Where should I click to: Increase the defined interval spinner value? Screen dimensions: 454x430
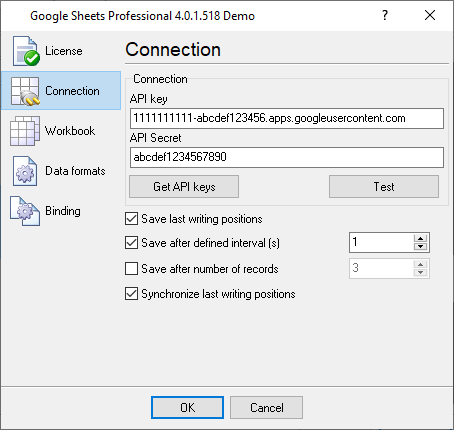(421, 239)
